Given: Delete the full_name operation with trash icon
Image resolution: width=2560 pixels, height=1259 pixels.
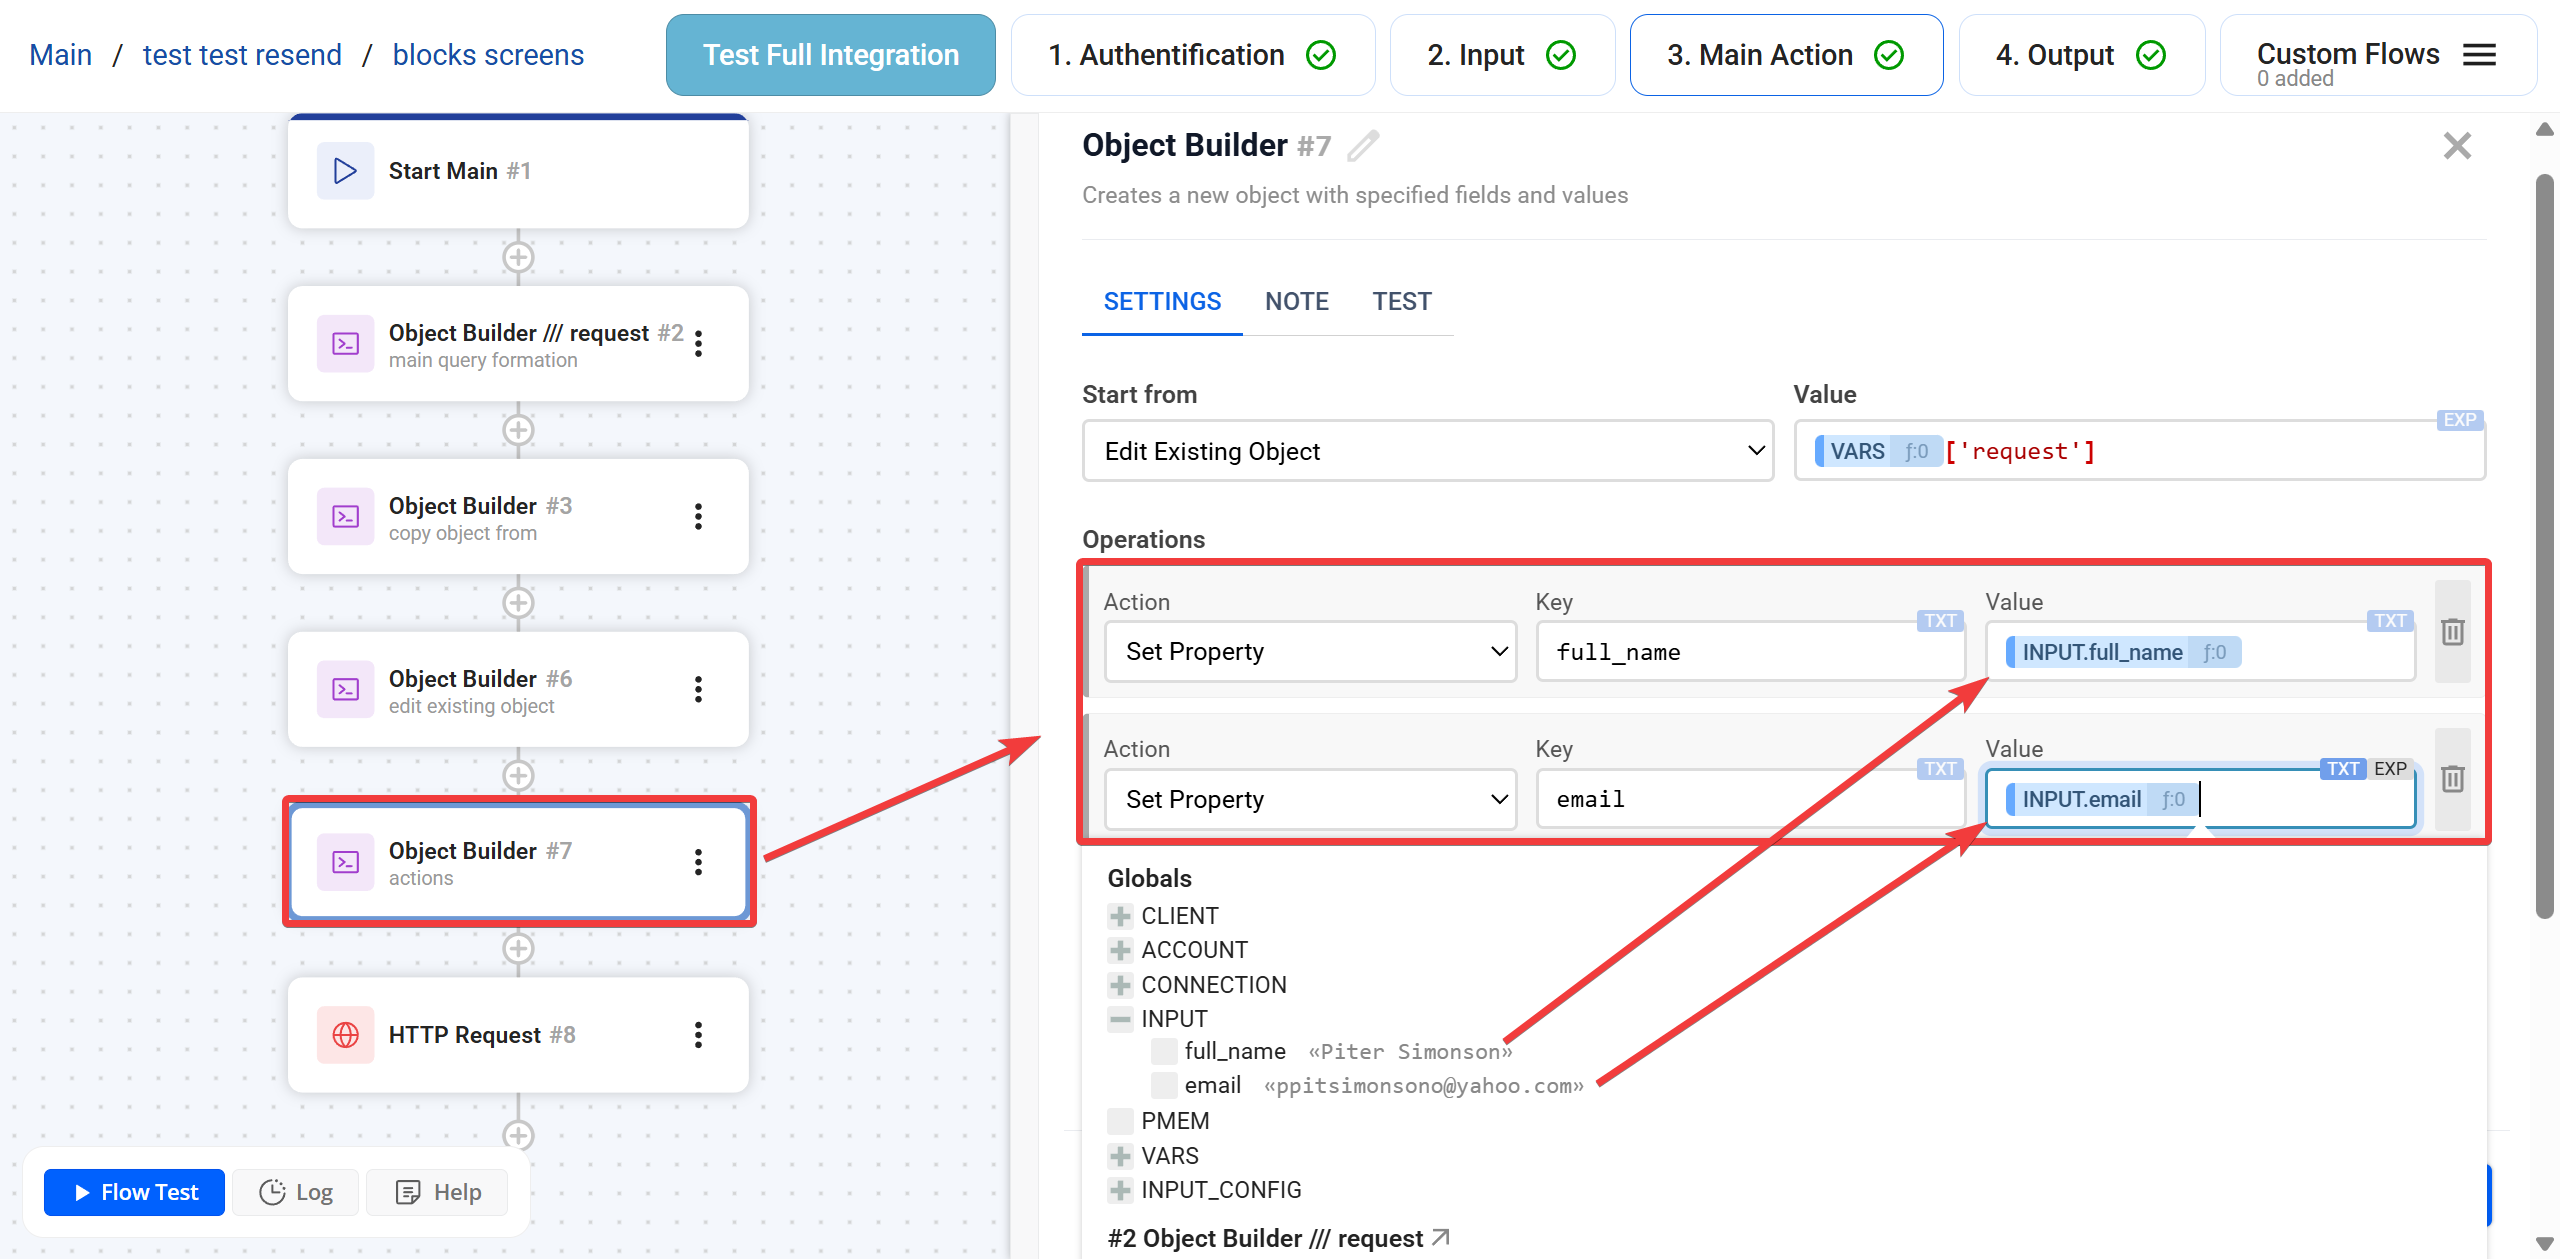Looking at the screenshot, I should tap(2452, 632).
